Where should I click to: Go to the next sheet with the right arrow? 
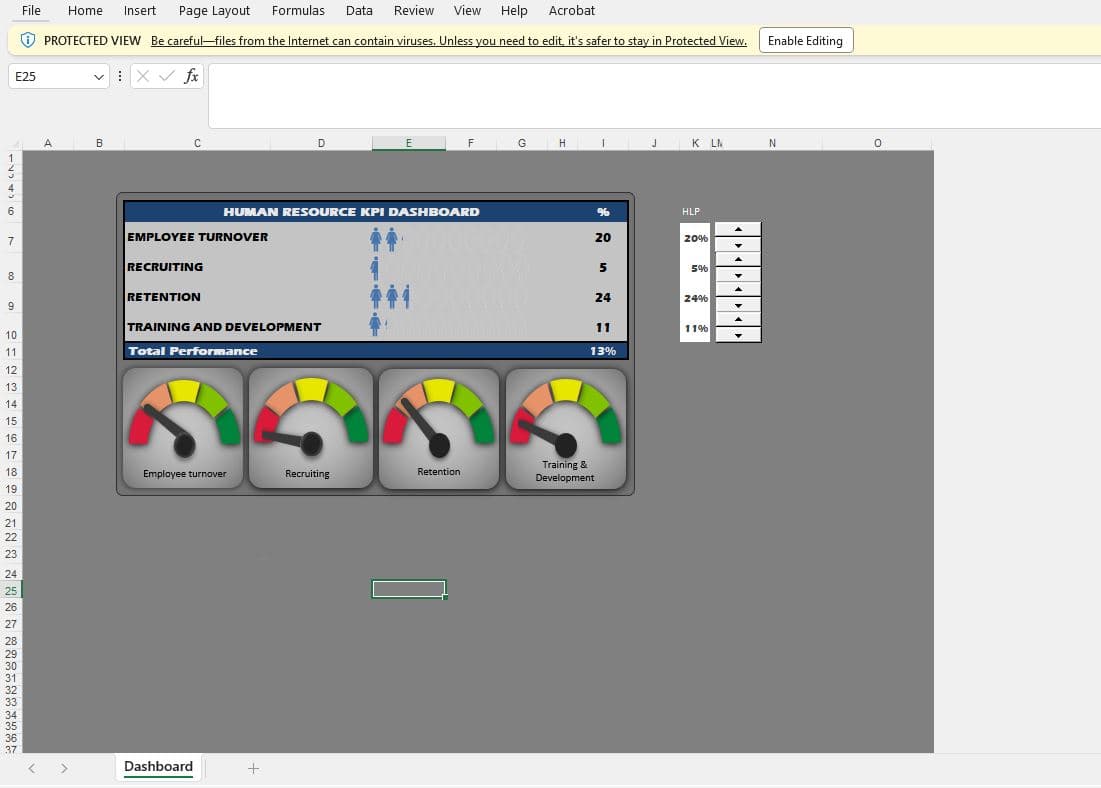(64, 768)
